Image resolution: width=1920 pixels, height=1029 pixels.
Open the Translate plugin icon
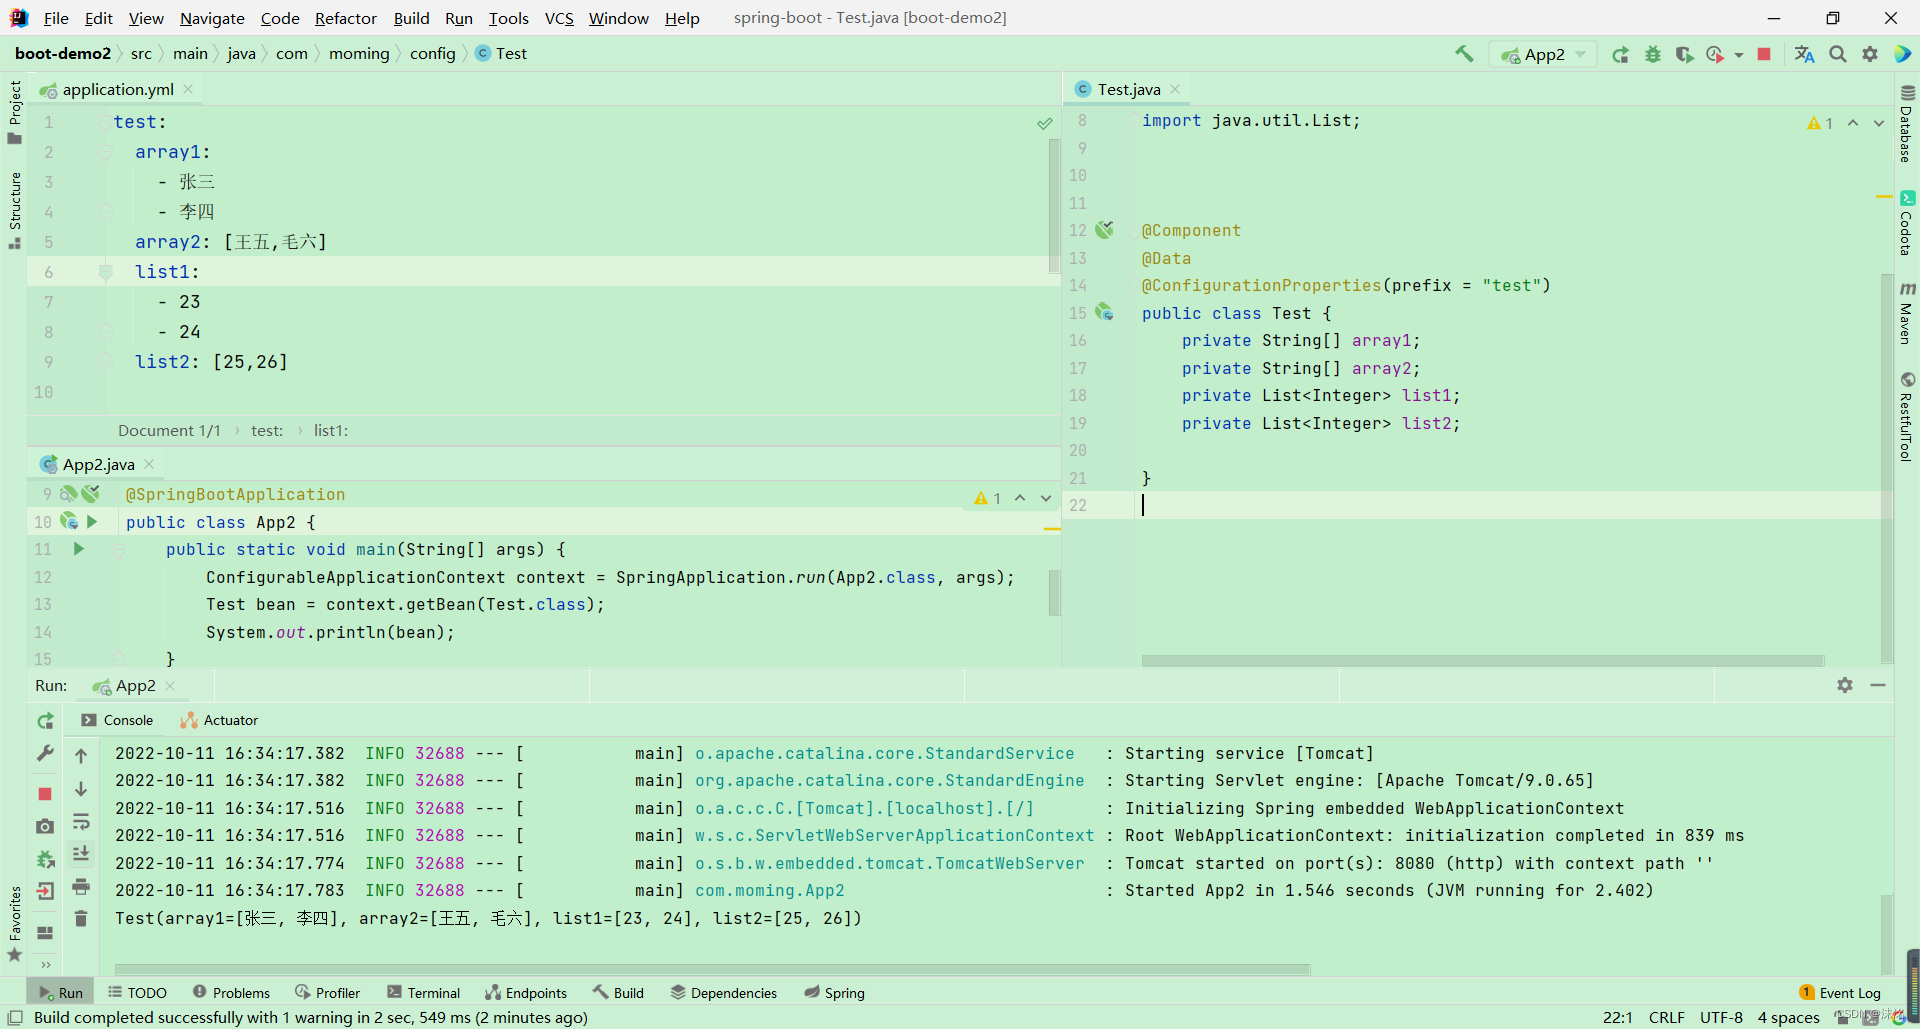coord(1804,54)
